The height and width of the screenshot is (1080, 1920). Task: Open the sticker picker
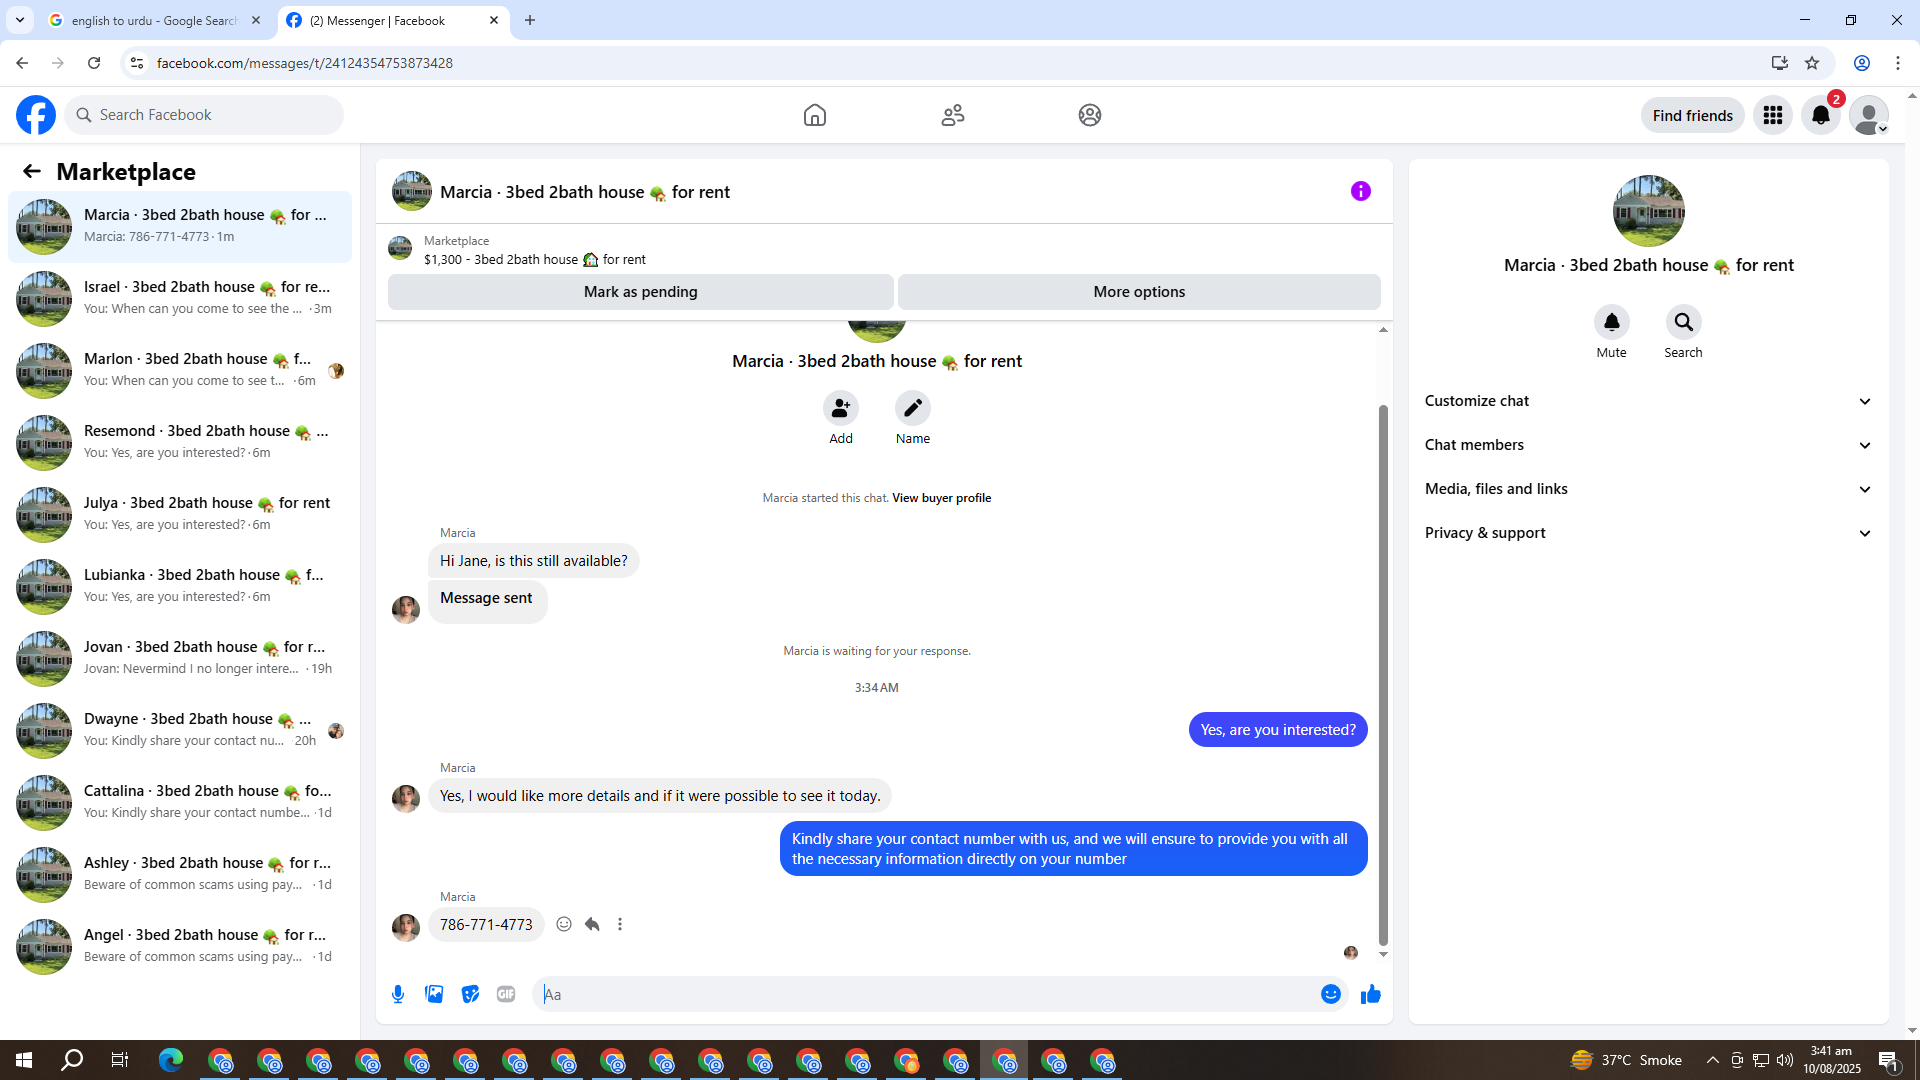click(x=470, y=994)
